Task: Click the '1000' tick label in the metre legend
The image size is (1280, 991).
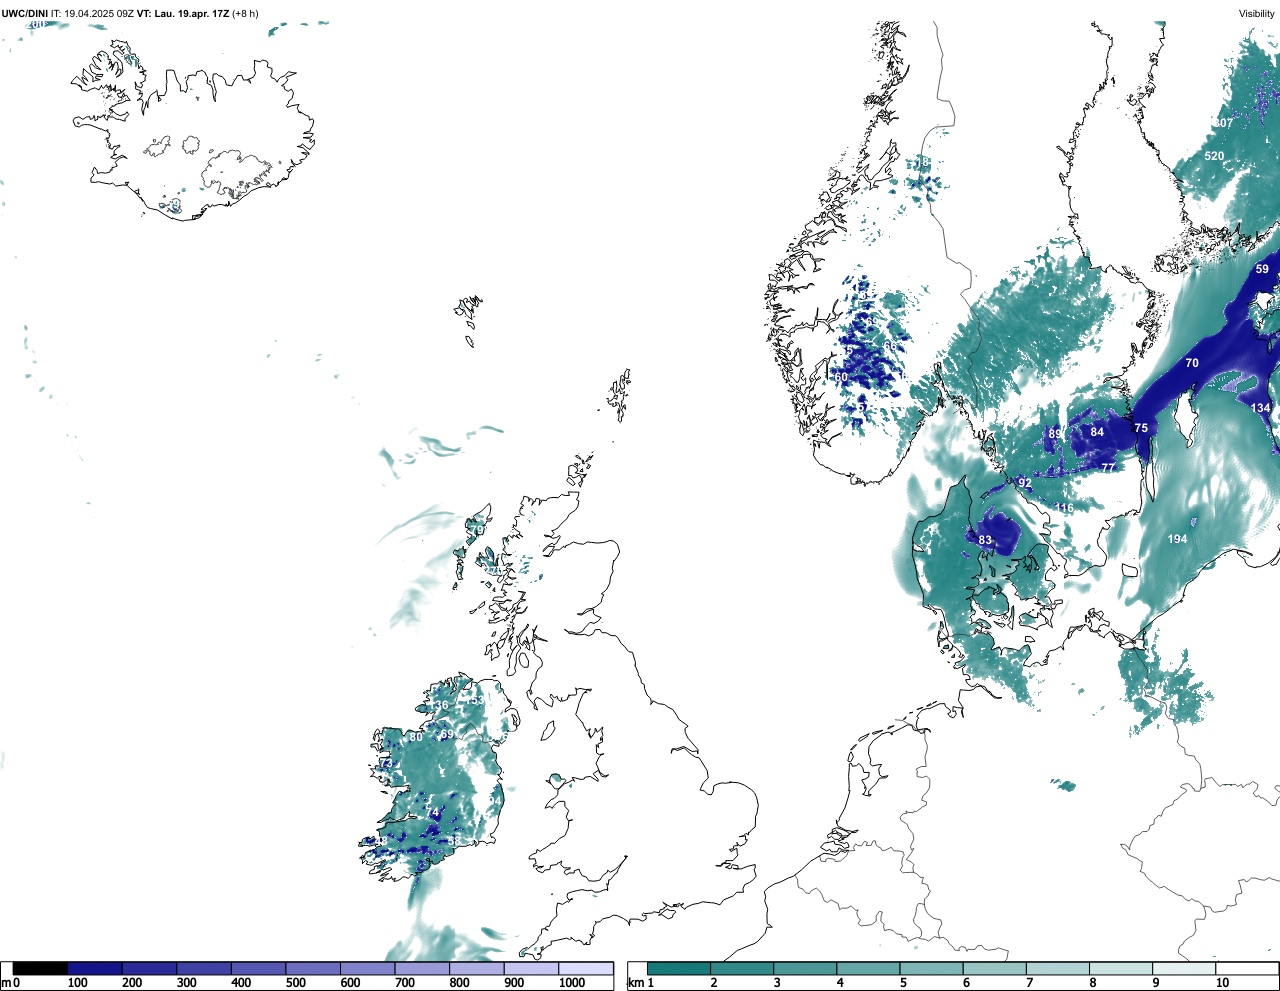Action: coord(572,983)
